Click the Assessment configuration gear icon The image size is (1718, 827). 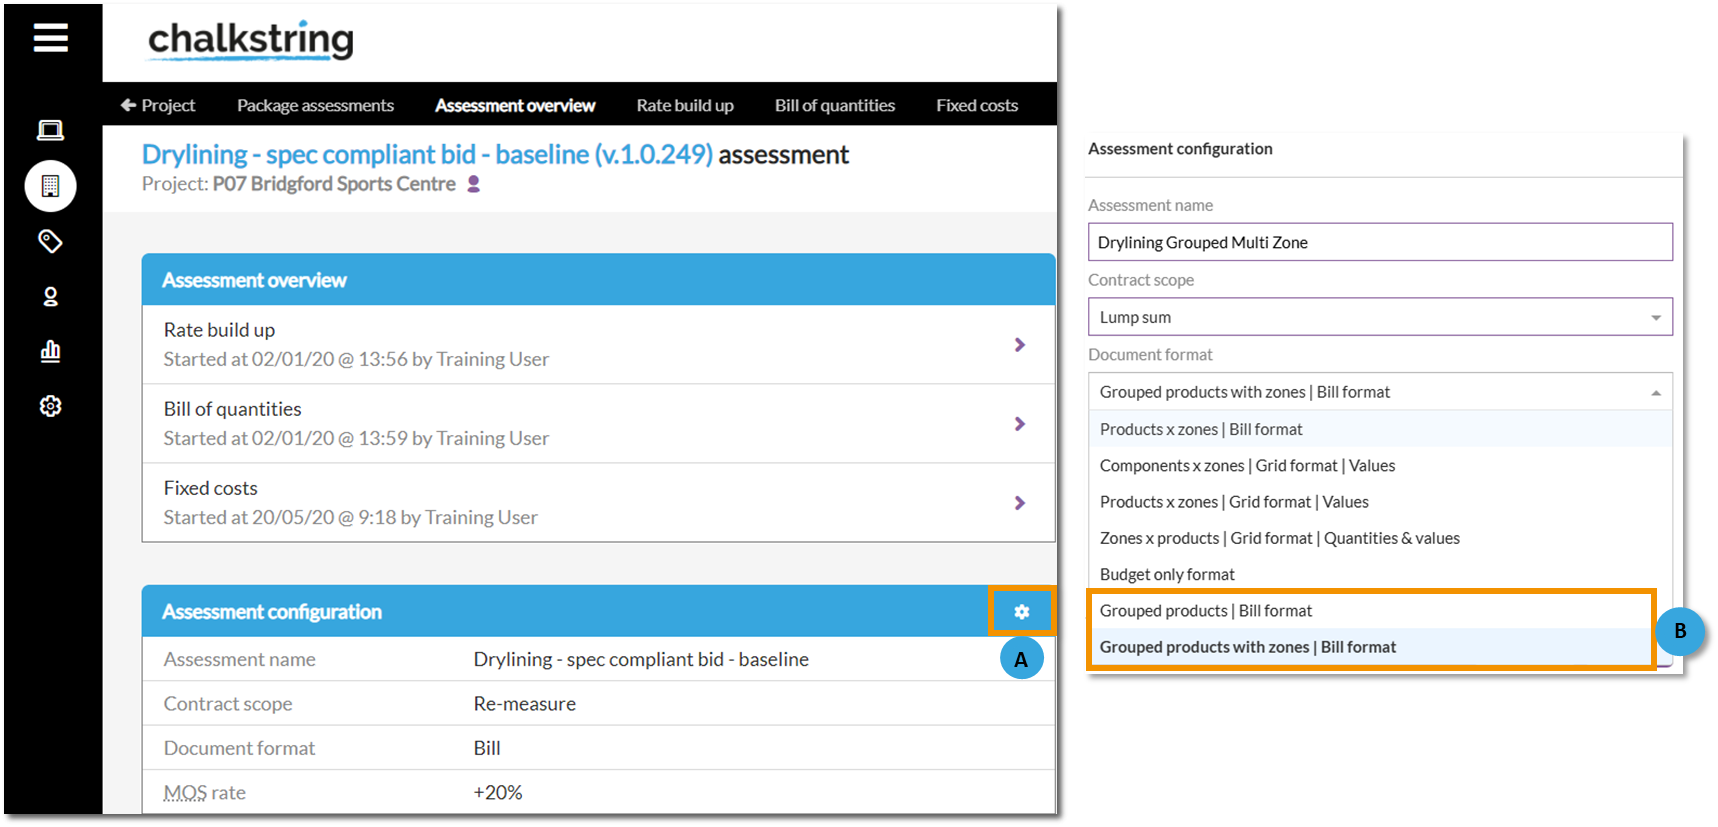click(x=1021, y=611)
